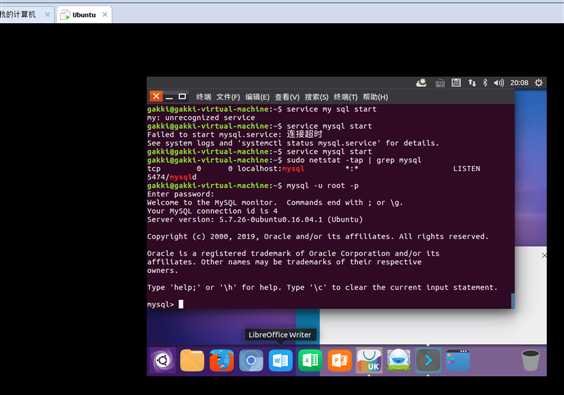Image resolution: width=564 pixels, height=395 pixels.
Task: Open the network connection indicator
Action: (x=472, y=83)
